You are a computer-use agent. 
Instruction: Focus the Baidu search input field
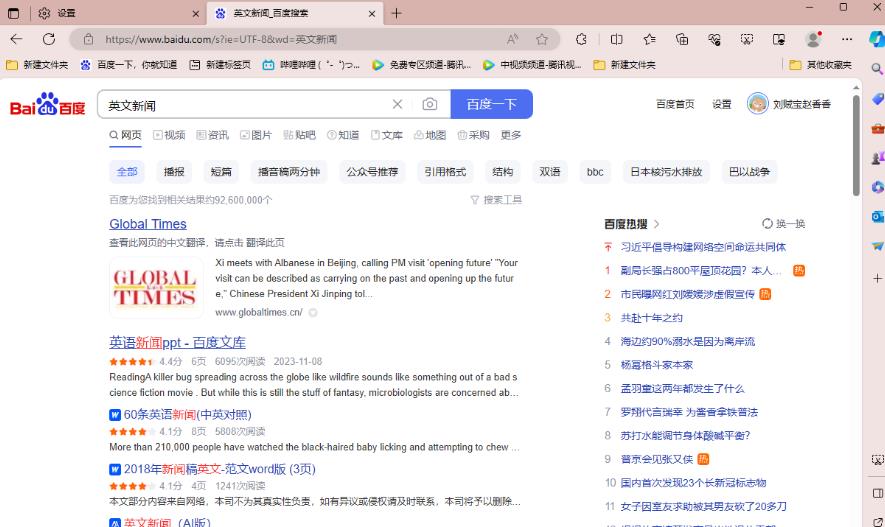[245, 105]
